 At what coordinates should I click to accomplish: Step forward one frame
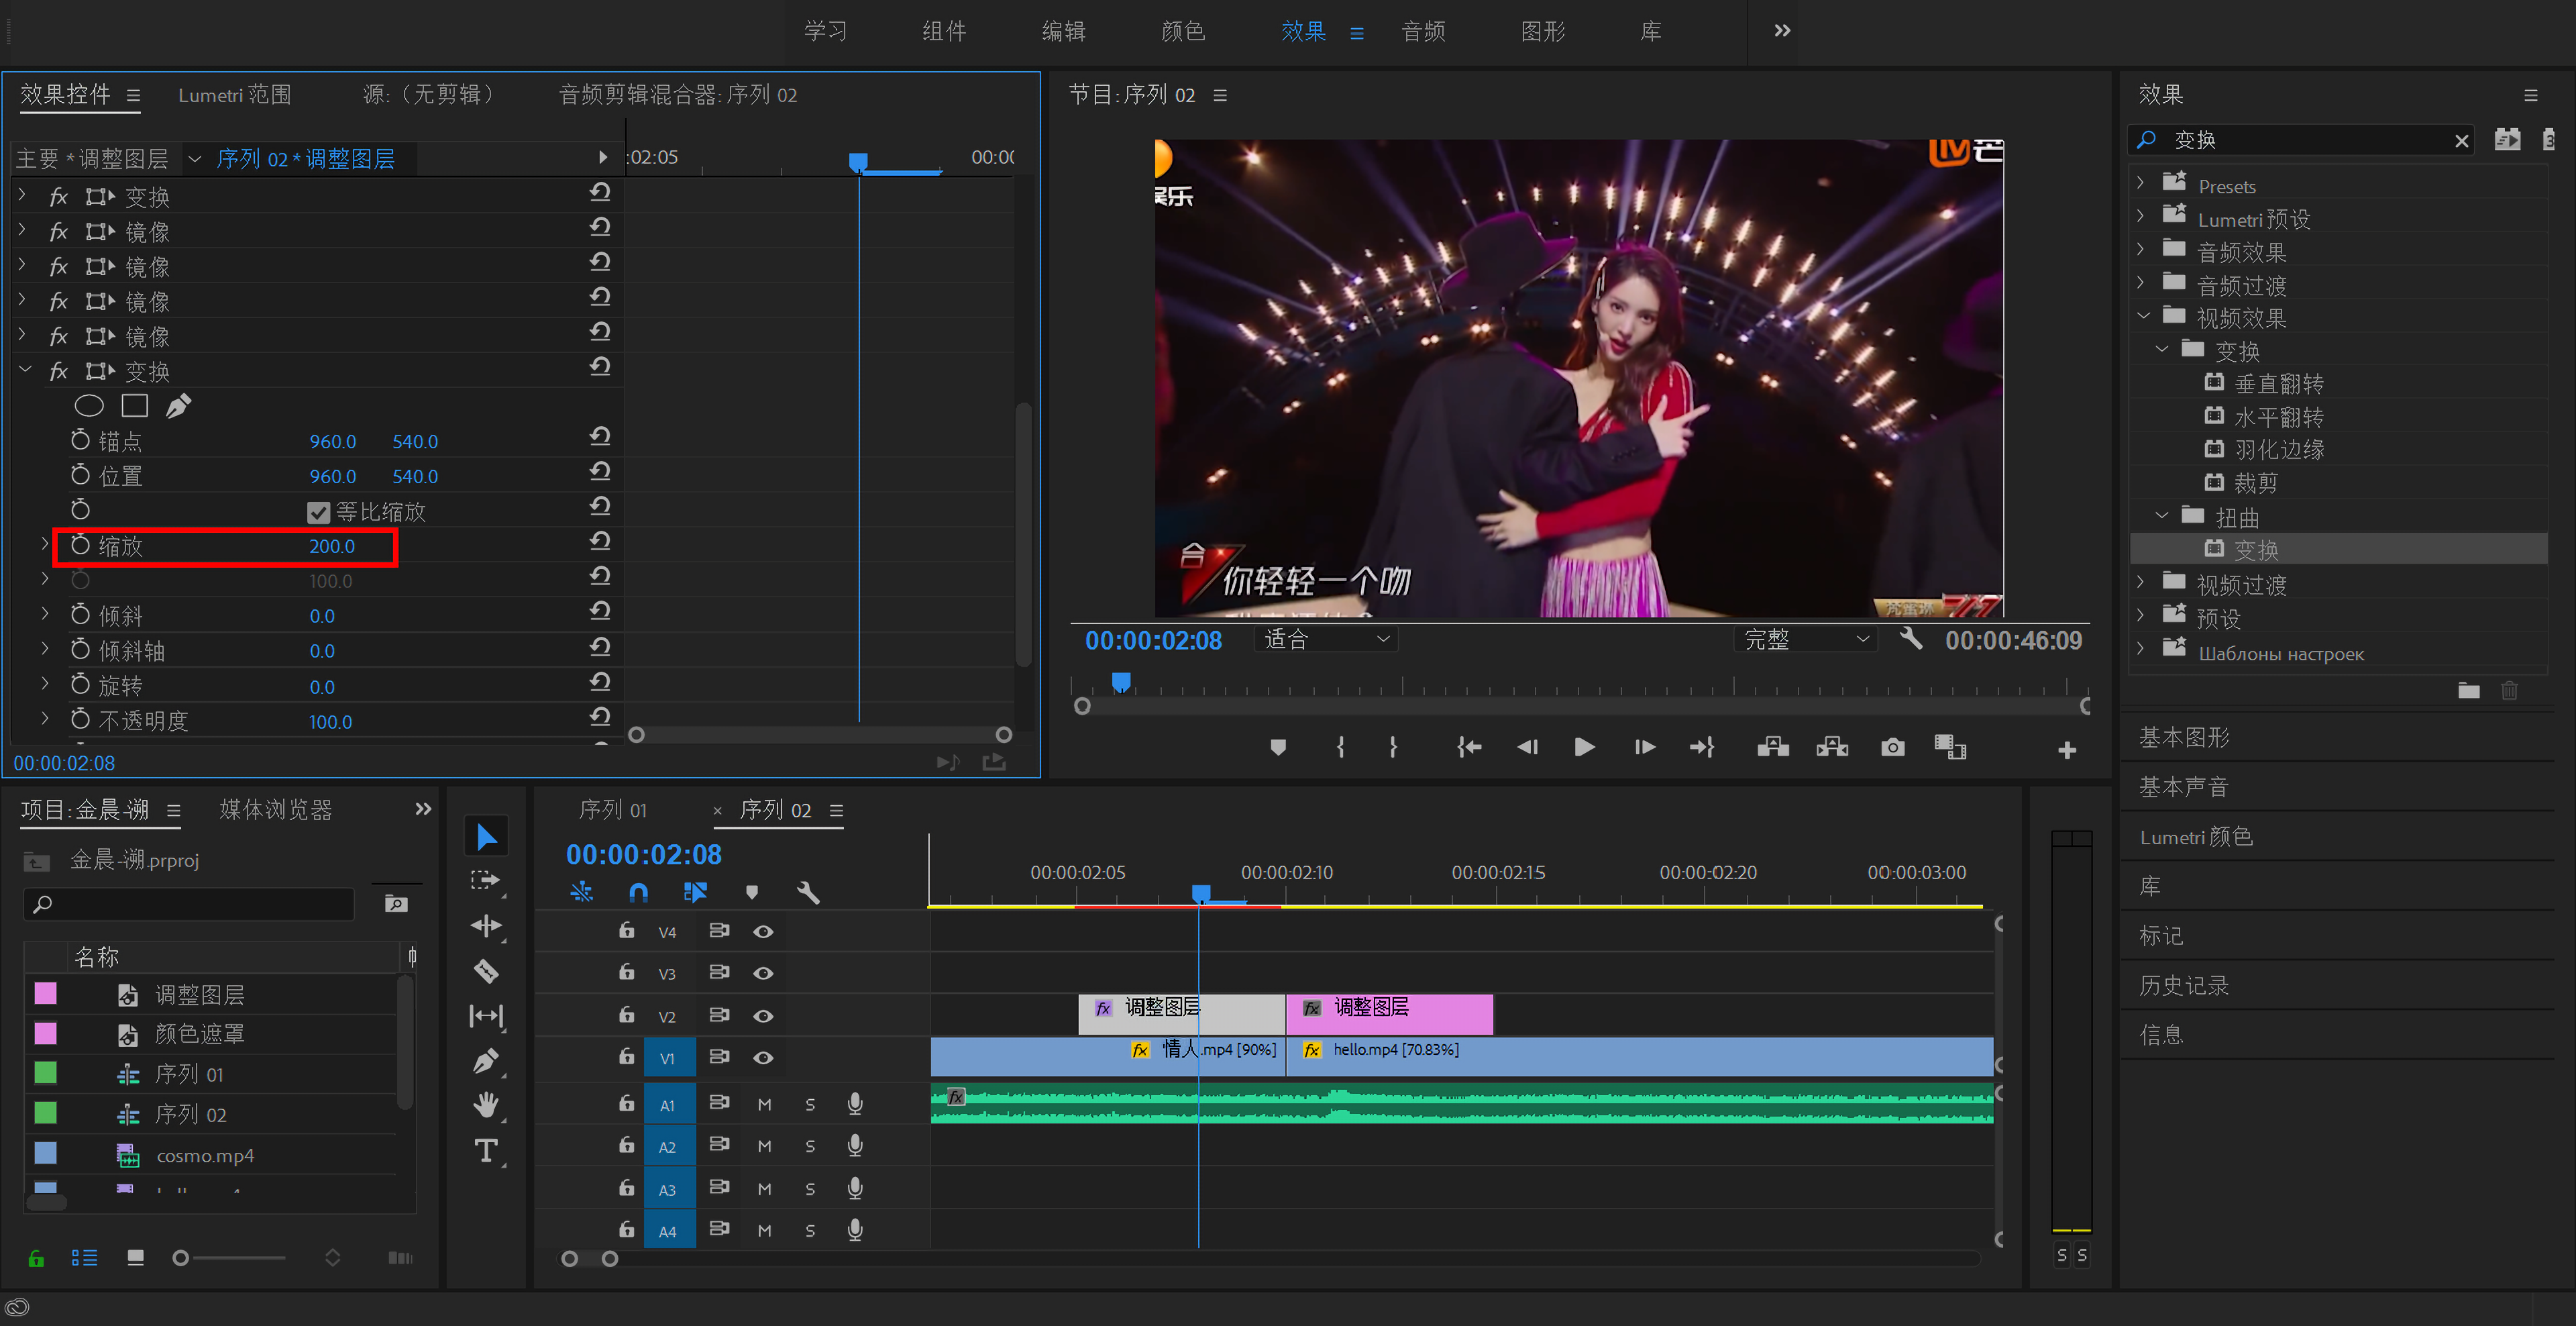[1645, 747]
